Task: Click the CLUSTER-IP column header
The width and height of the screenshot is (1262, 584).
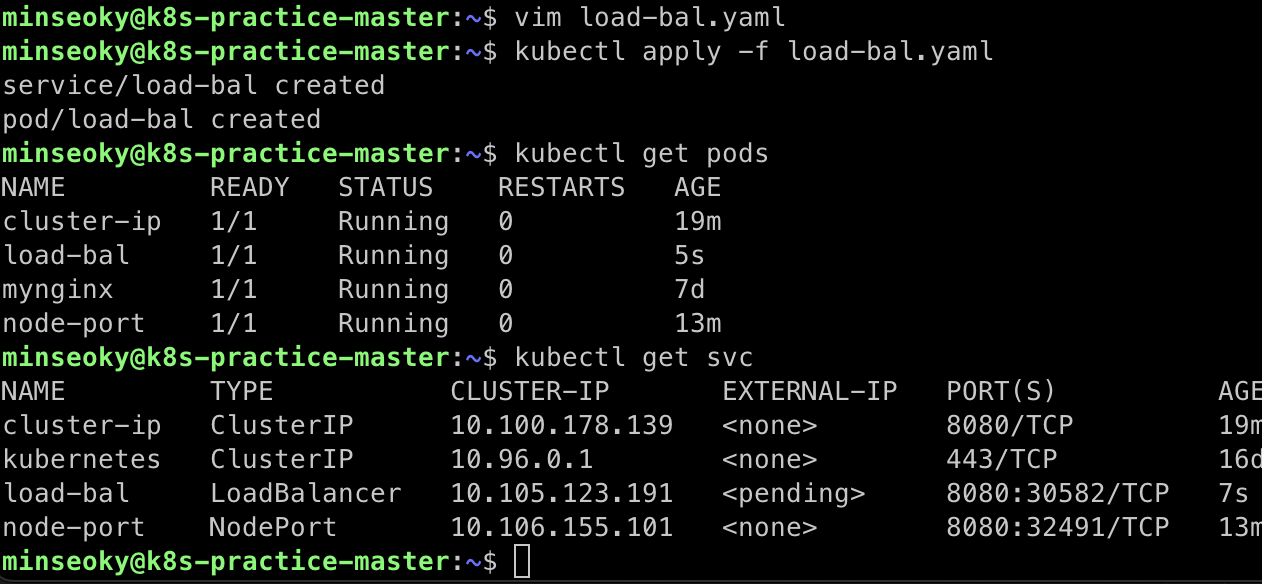Action: tap(530, 391)
